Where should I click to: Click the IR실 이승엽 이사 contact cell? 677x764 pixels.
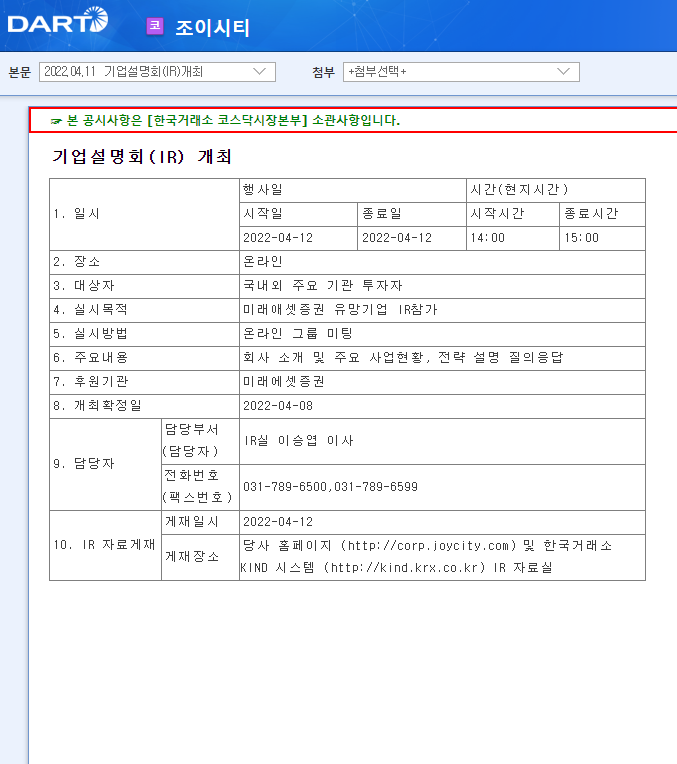point(442,441)
